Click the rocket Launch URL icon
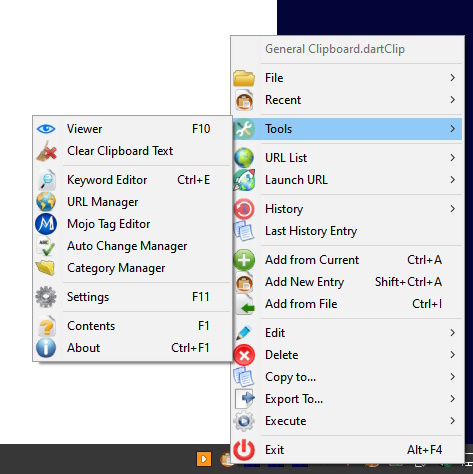 coord(244,180)
